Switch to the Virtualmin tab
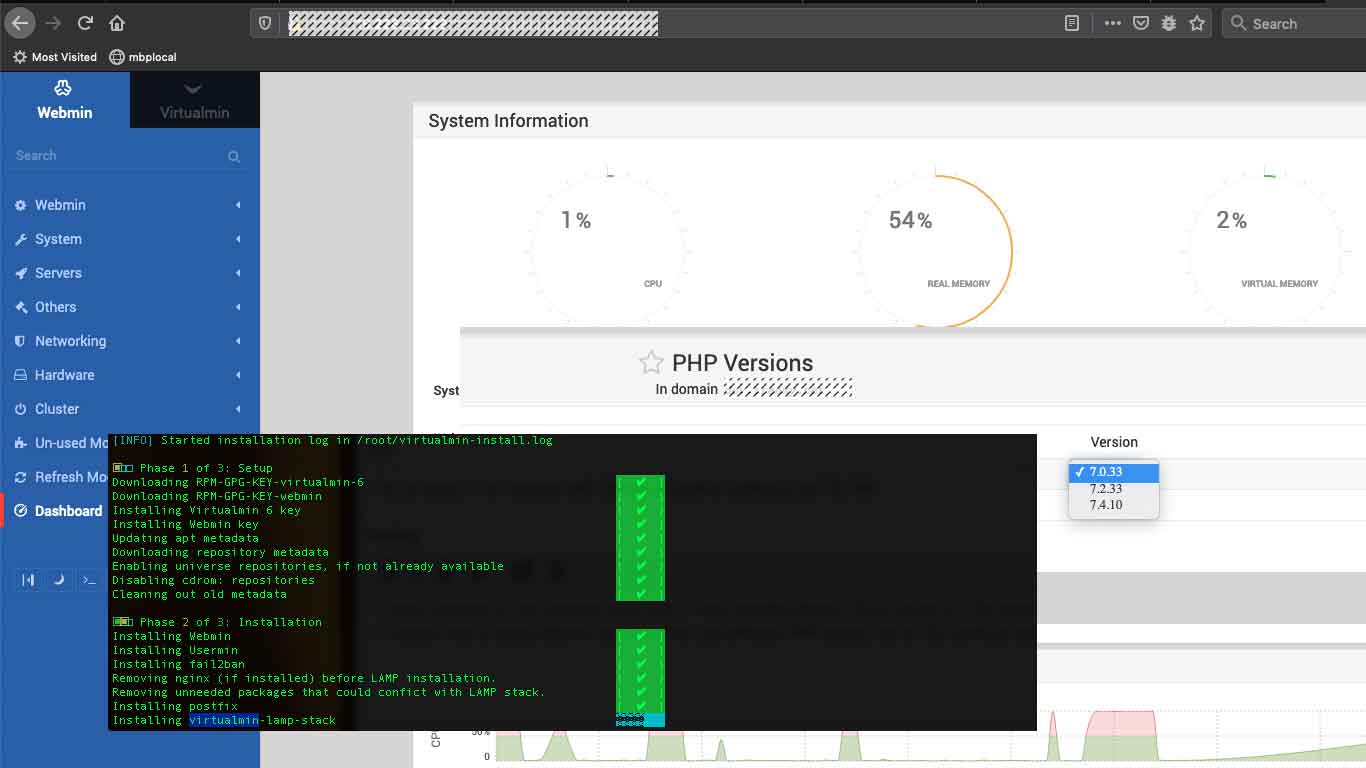 (x=195, y=100)
